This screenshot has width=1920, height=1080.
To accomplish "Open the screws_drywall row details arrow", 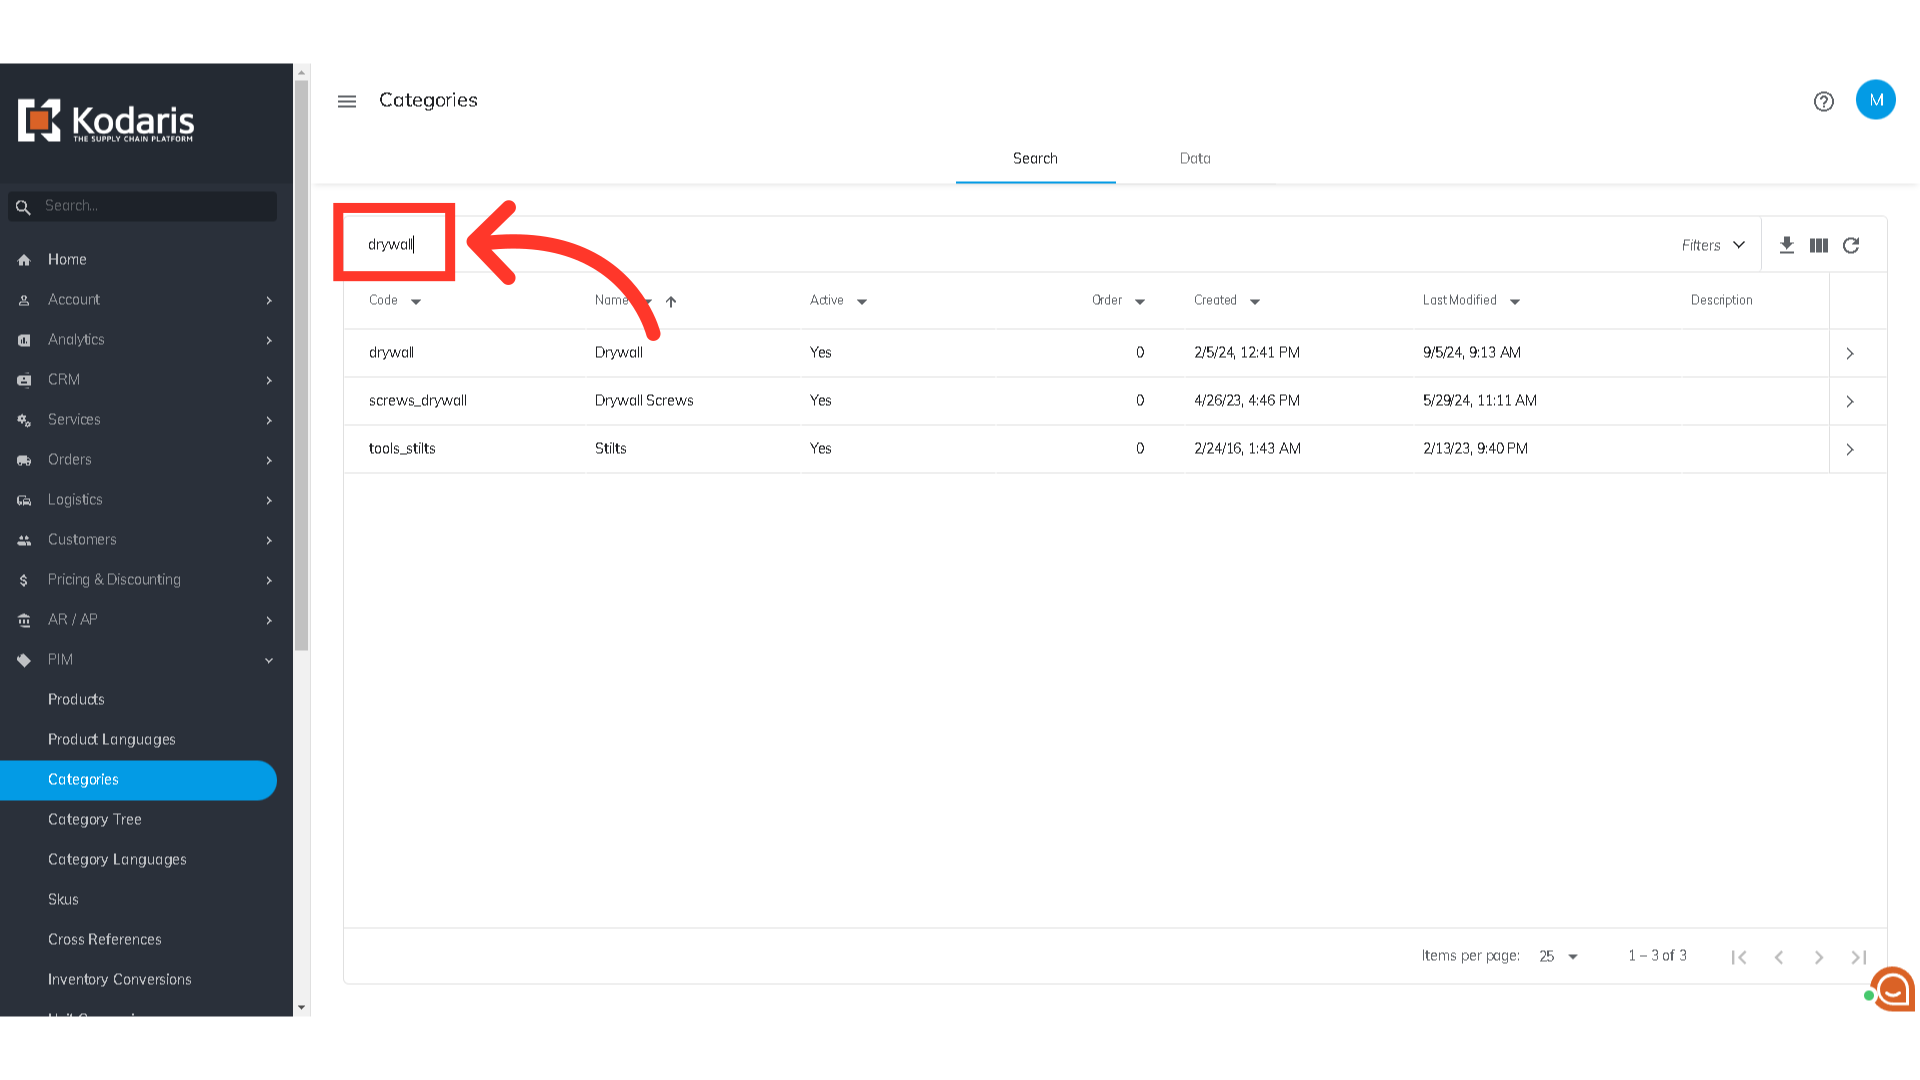I will pos(1849,401).
